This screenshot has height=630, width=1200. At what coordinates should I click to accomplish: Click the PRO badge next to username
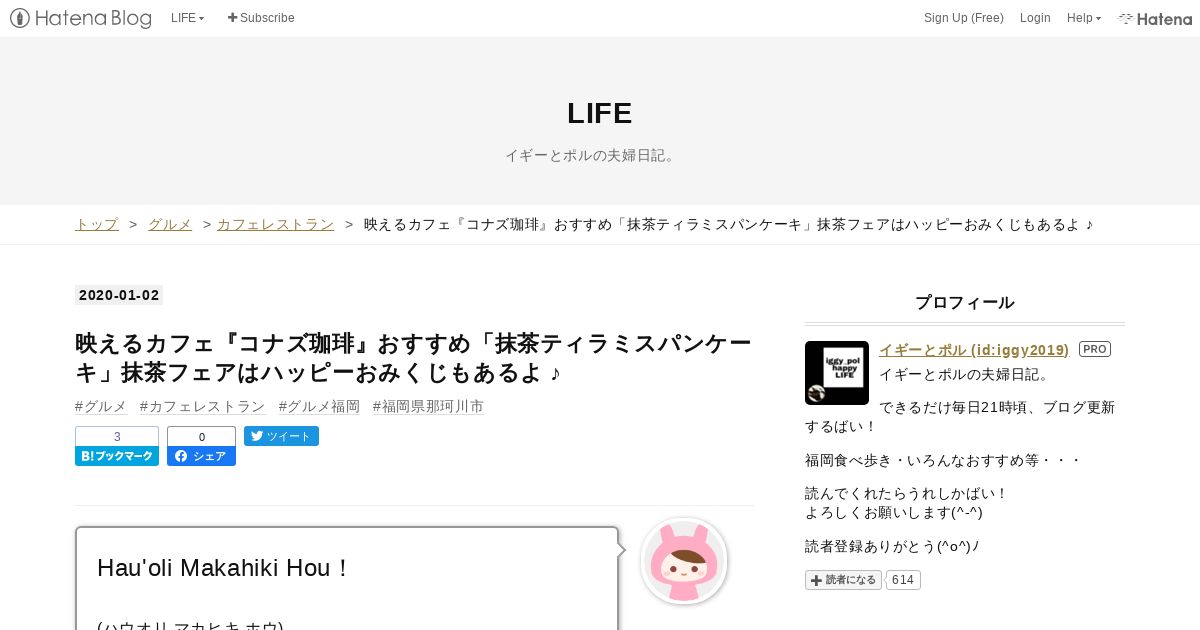1095,349
